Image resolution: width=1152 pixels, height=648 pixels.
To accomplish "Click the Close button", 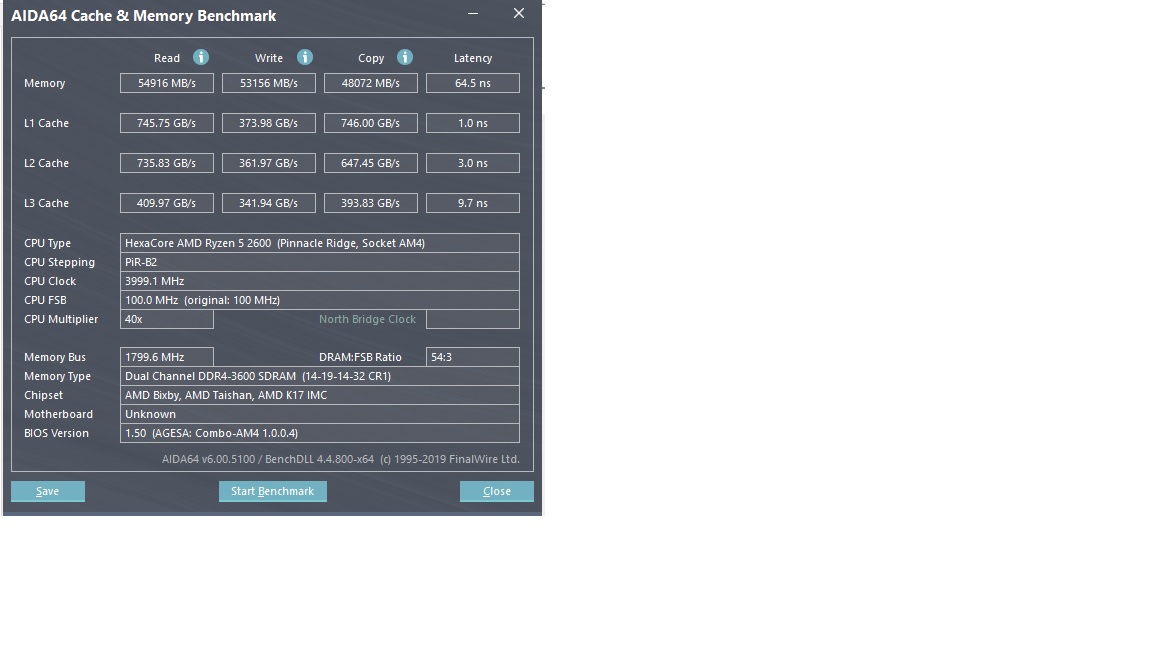I will click(497, 492).
